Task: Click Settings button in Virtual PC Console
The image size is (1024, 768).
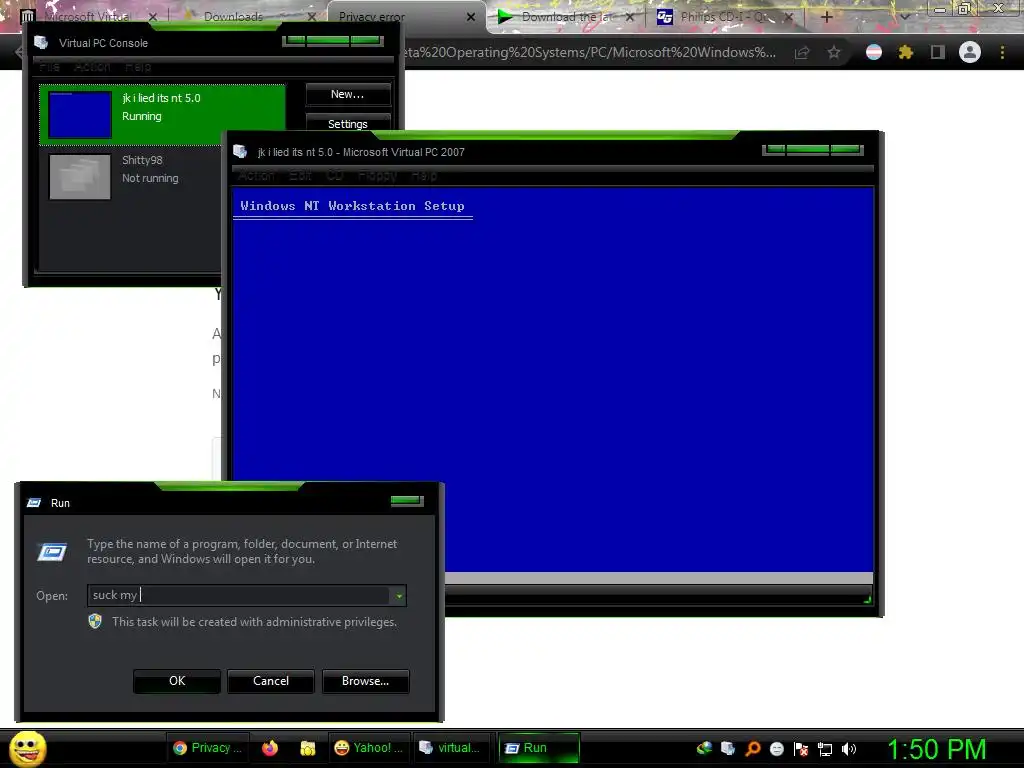Action: tap(348, 123)
